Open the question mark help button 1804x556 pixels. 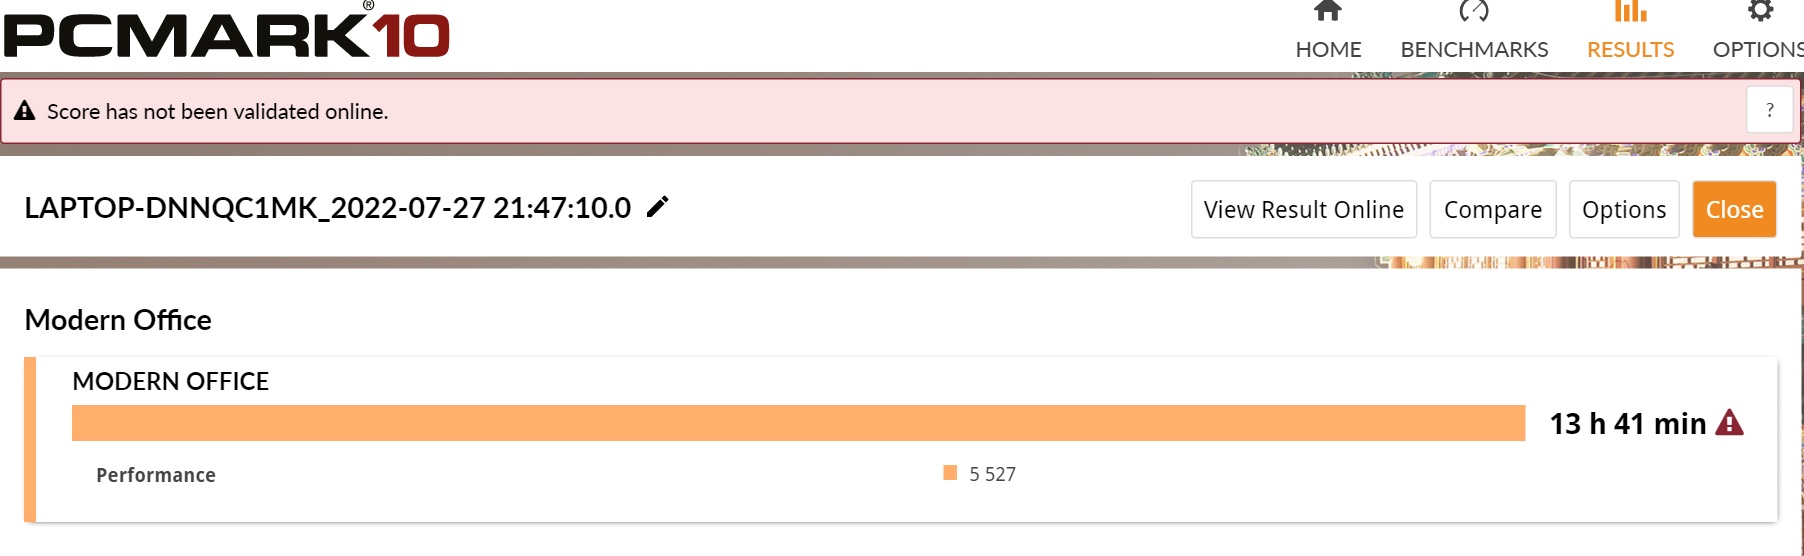click(1770, 110)
